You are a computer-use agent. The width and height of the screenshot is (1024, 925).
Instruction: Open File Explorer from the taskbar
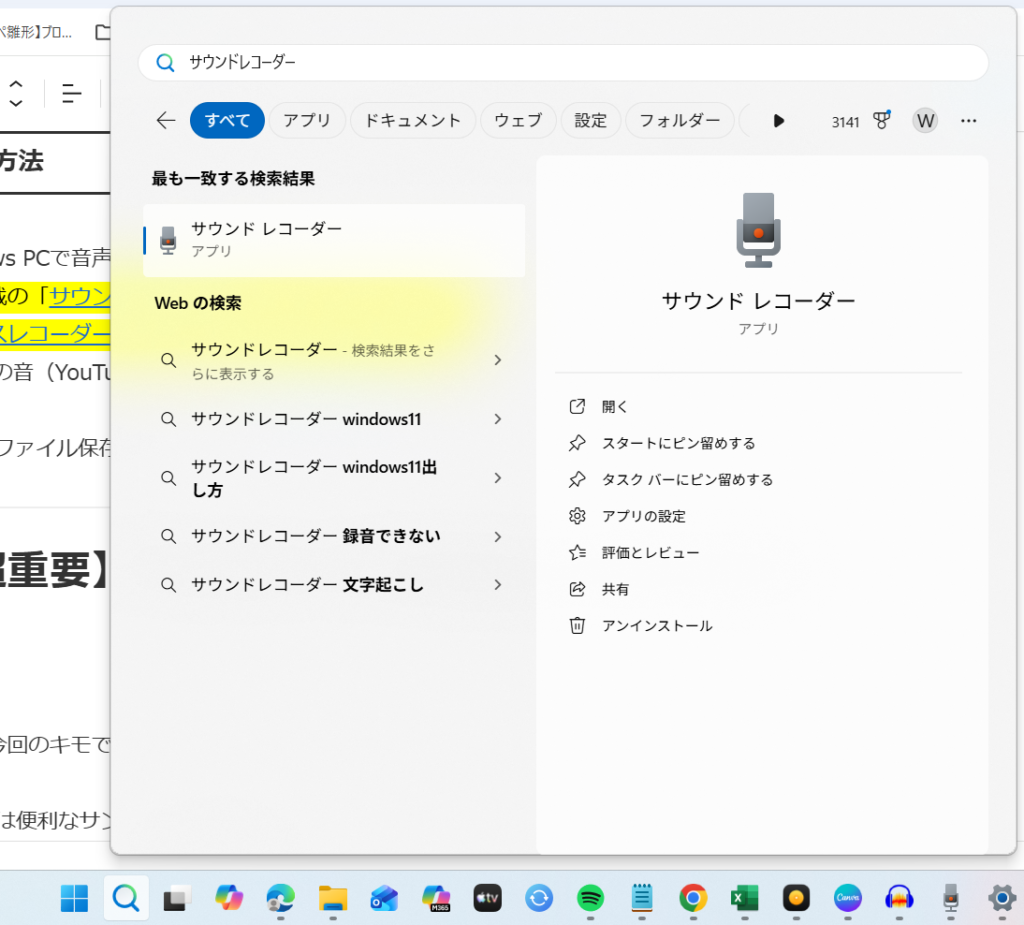(332, 898)
